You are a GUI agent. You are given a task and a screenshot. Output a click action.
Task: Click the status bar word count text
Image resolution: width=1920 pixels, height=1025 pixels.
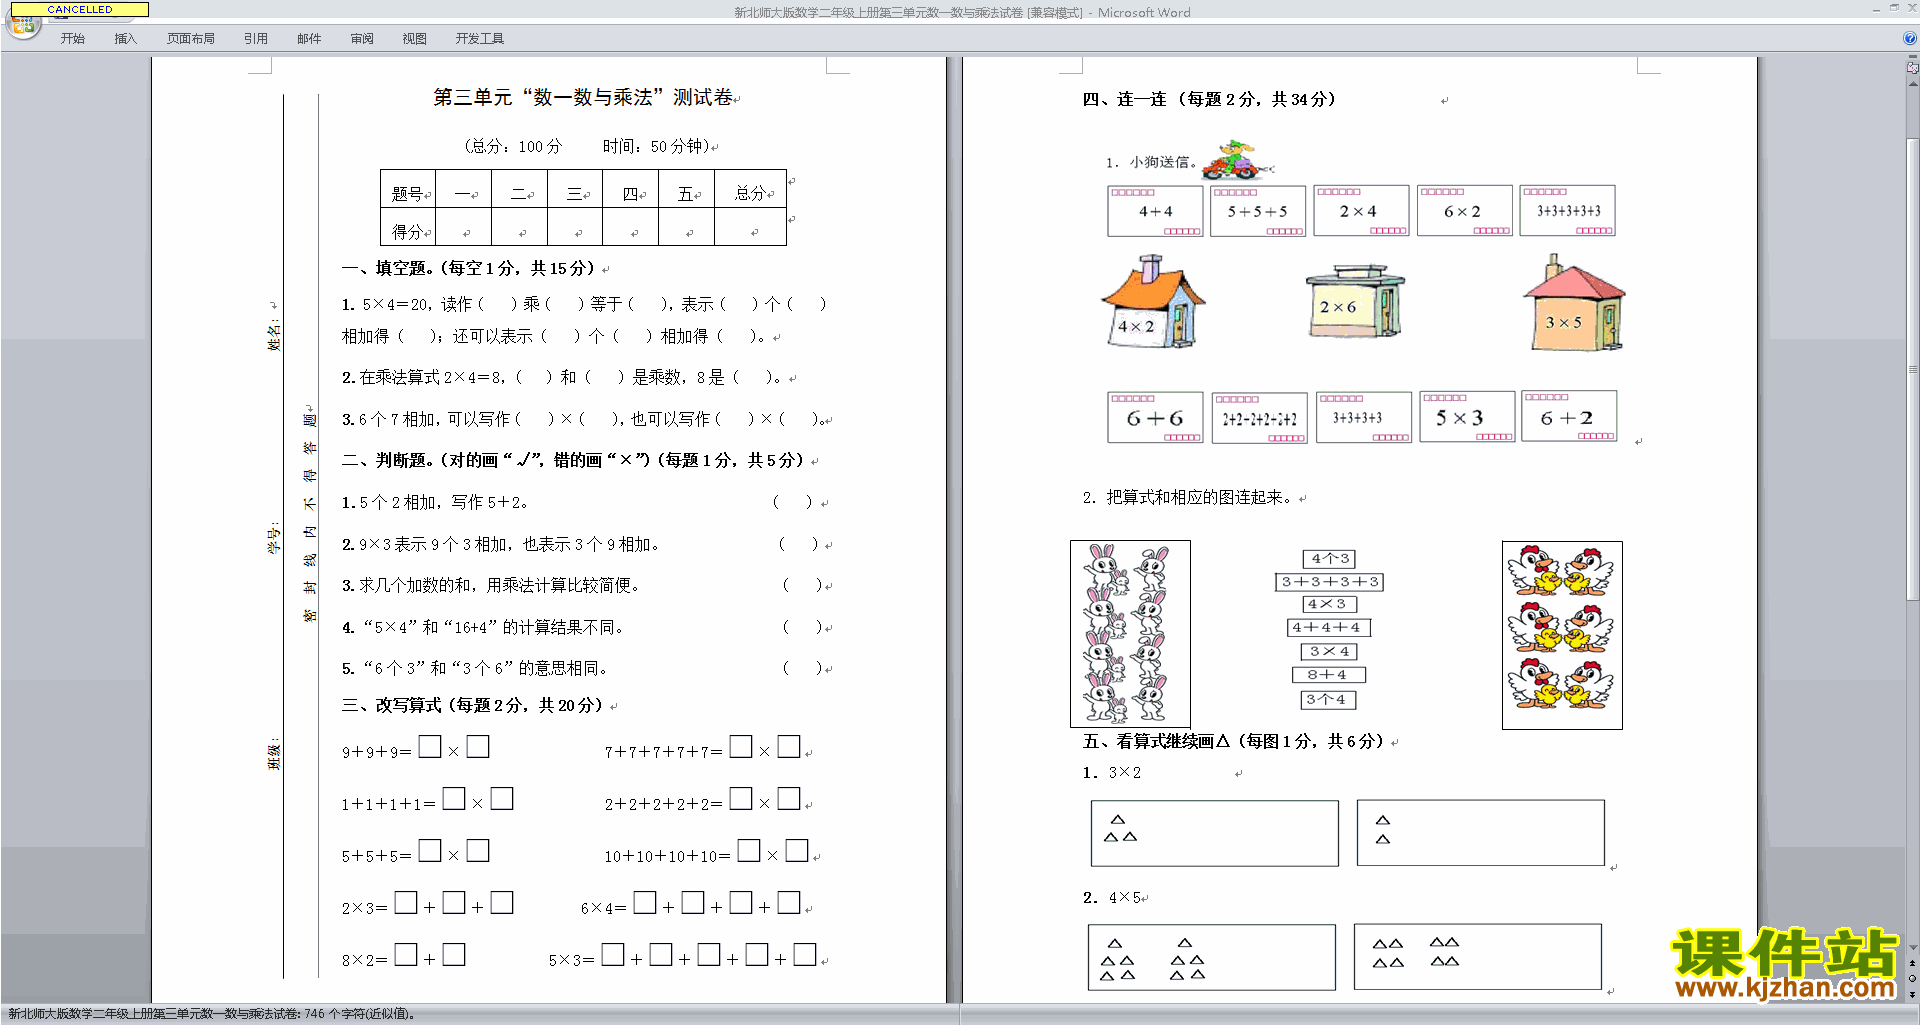(x=210, y=1014)
